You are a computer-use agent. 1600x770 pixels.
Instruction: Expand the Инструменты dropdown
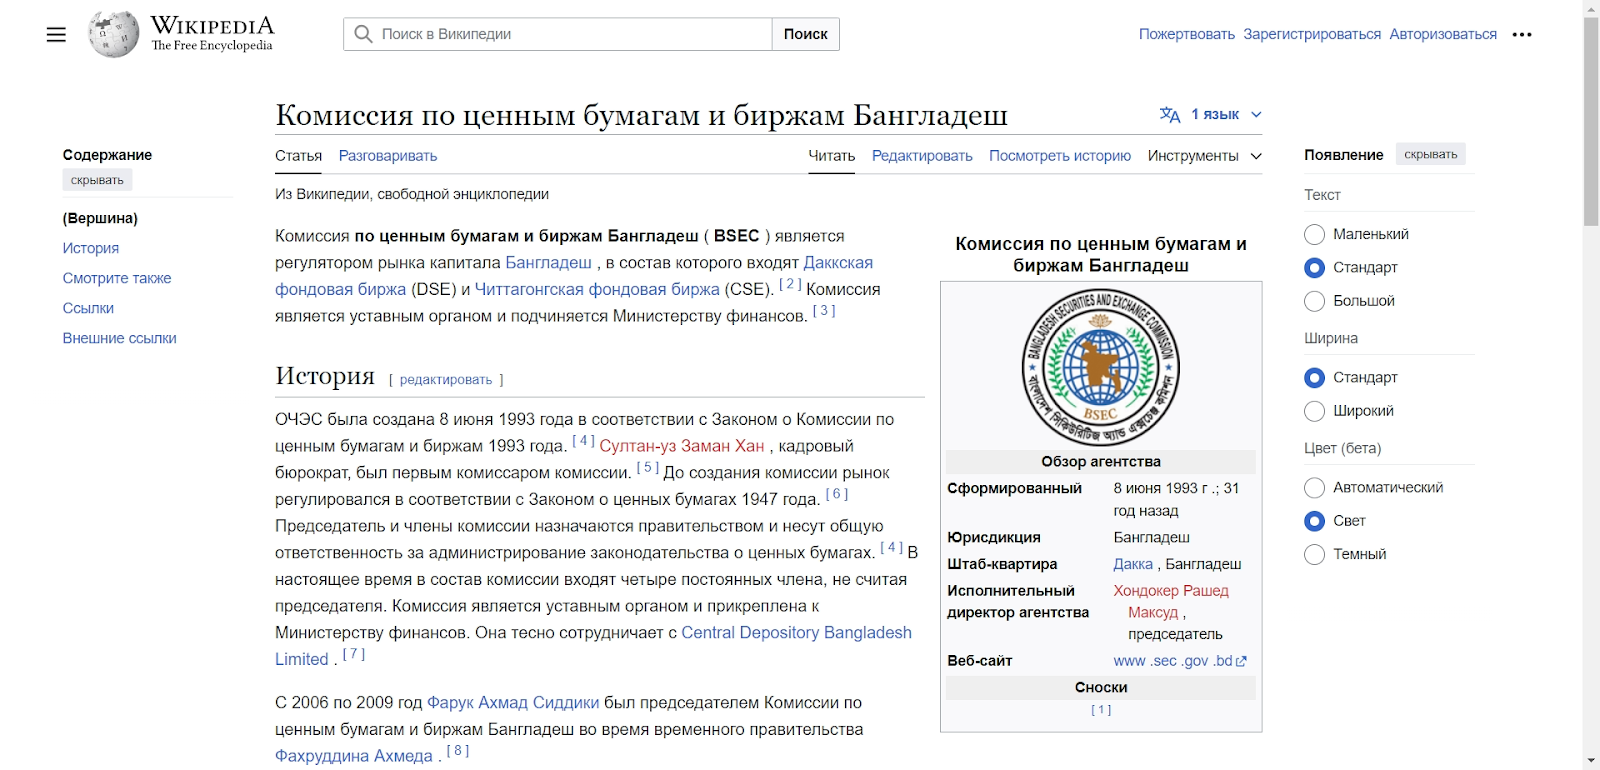[x=1204, y=156]
